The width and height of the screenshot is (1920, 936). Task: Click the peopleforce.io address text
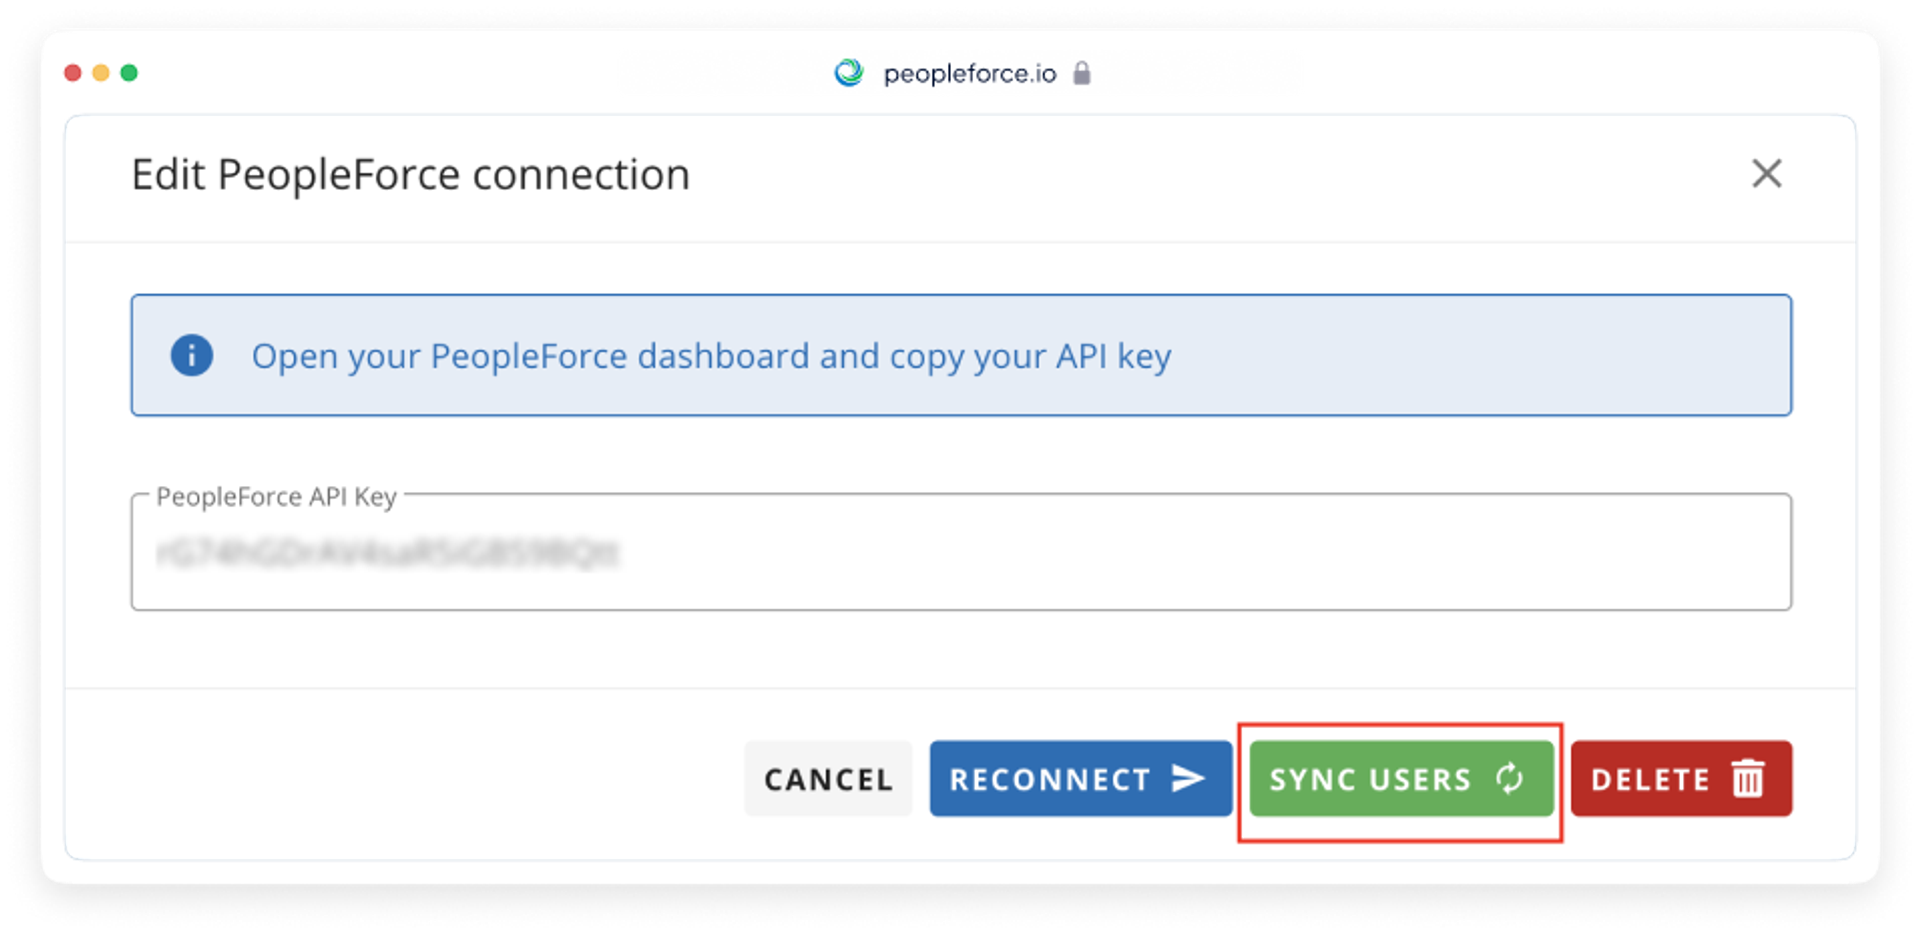(x=970, y=74)
